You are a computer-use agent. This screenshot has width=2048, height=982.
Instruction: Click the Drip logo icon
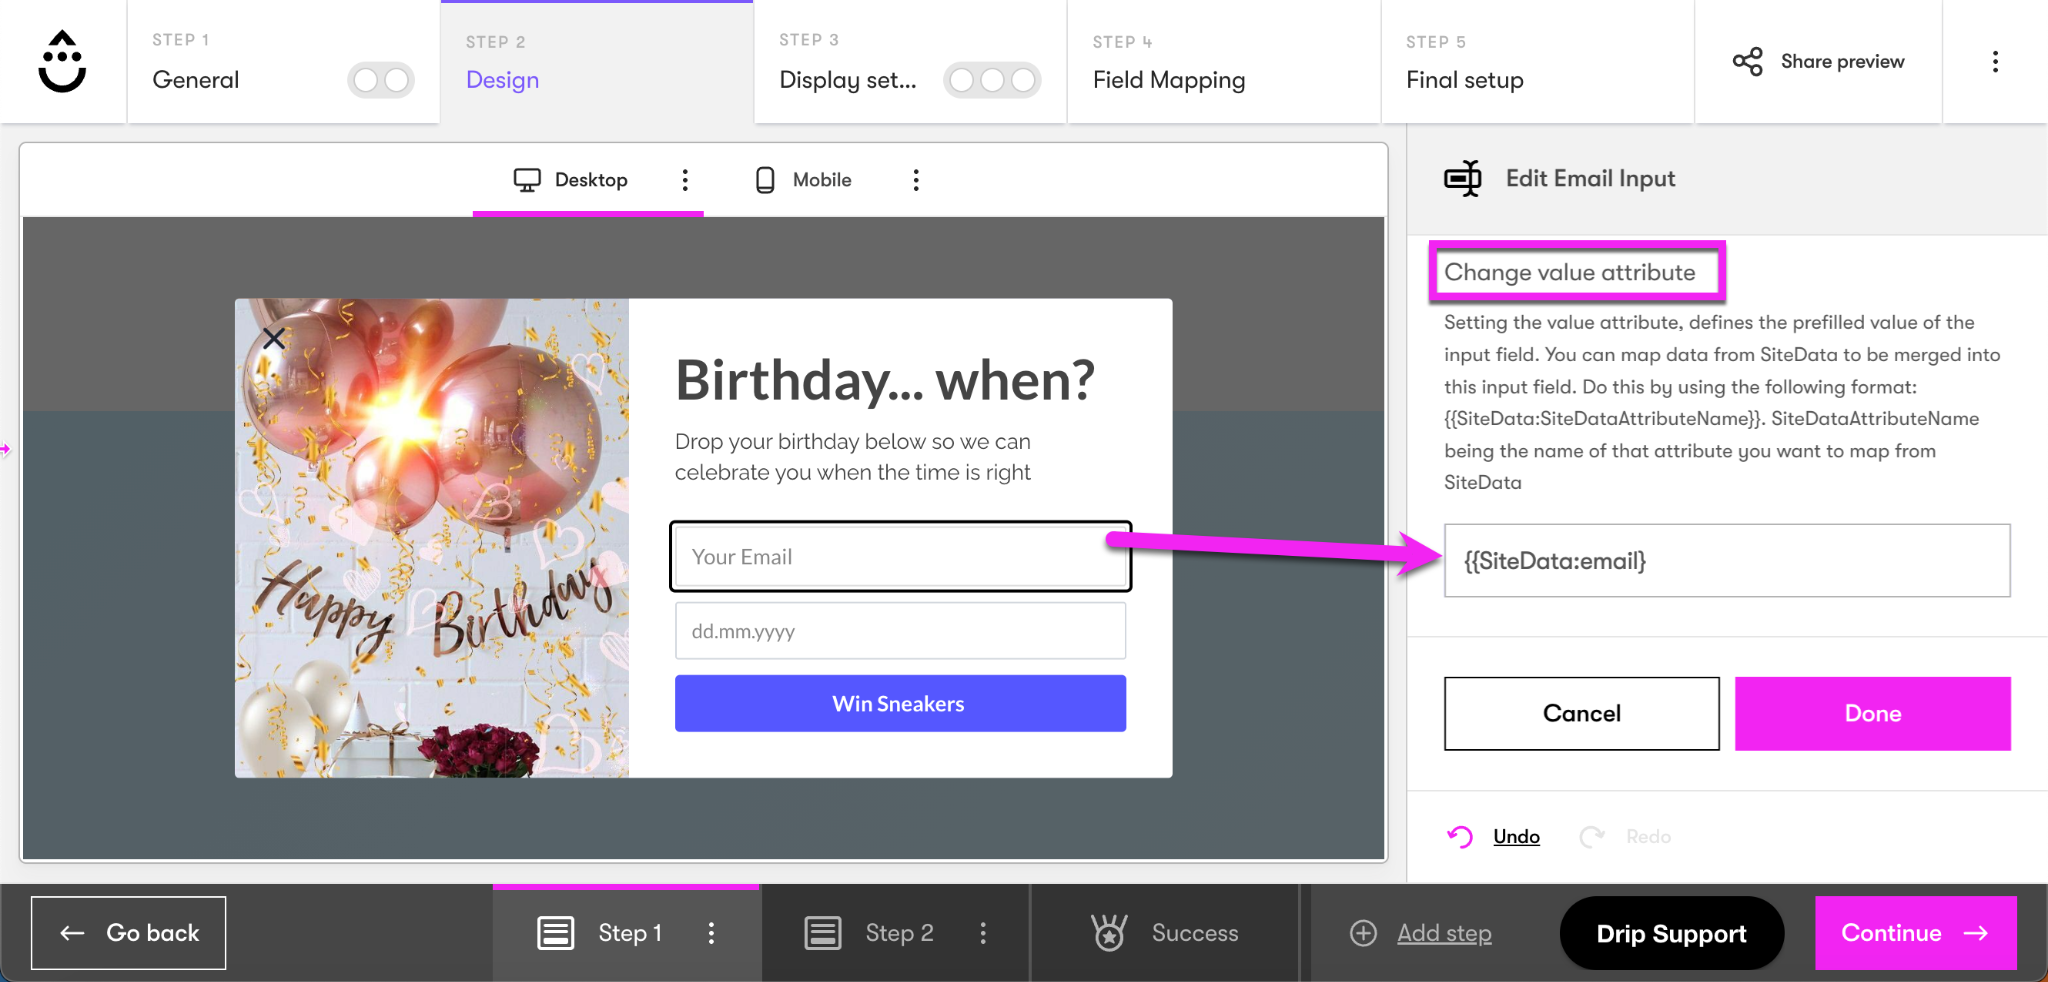click(x=61, y=62)
